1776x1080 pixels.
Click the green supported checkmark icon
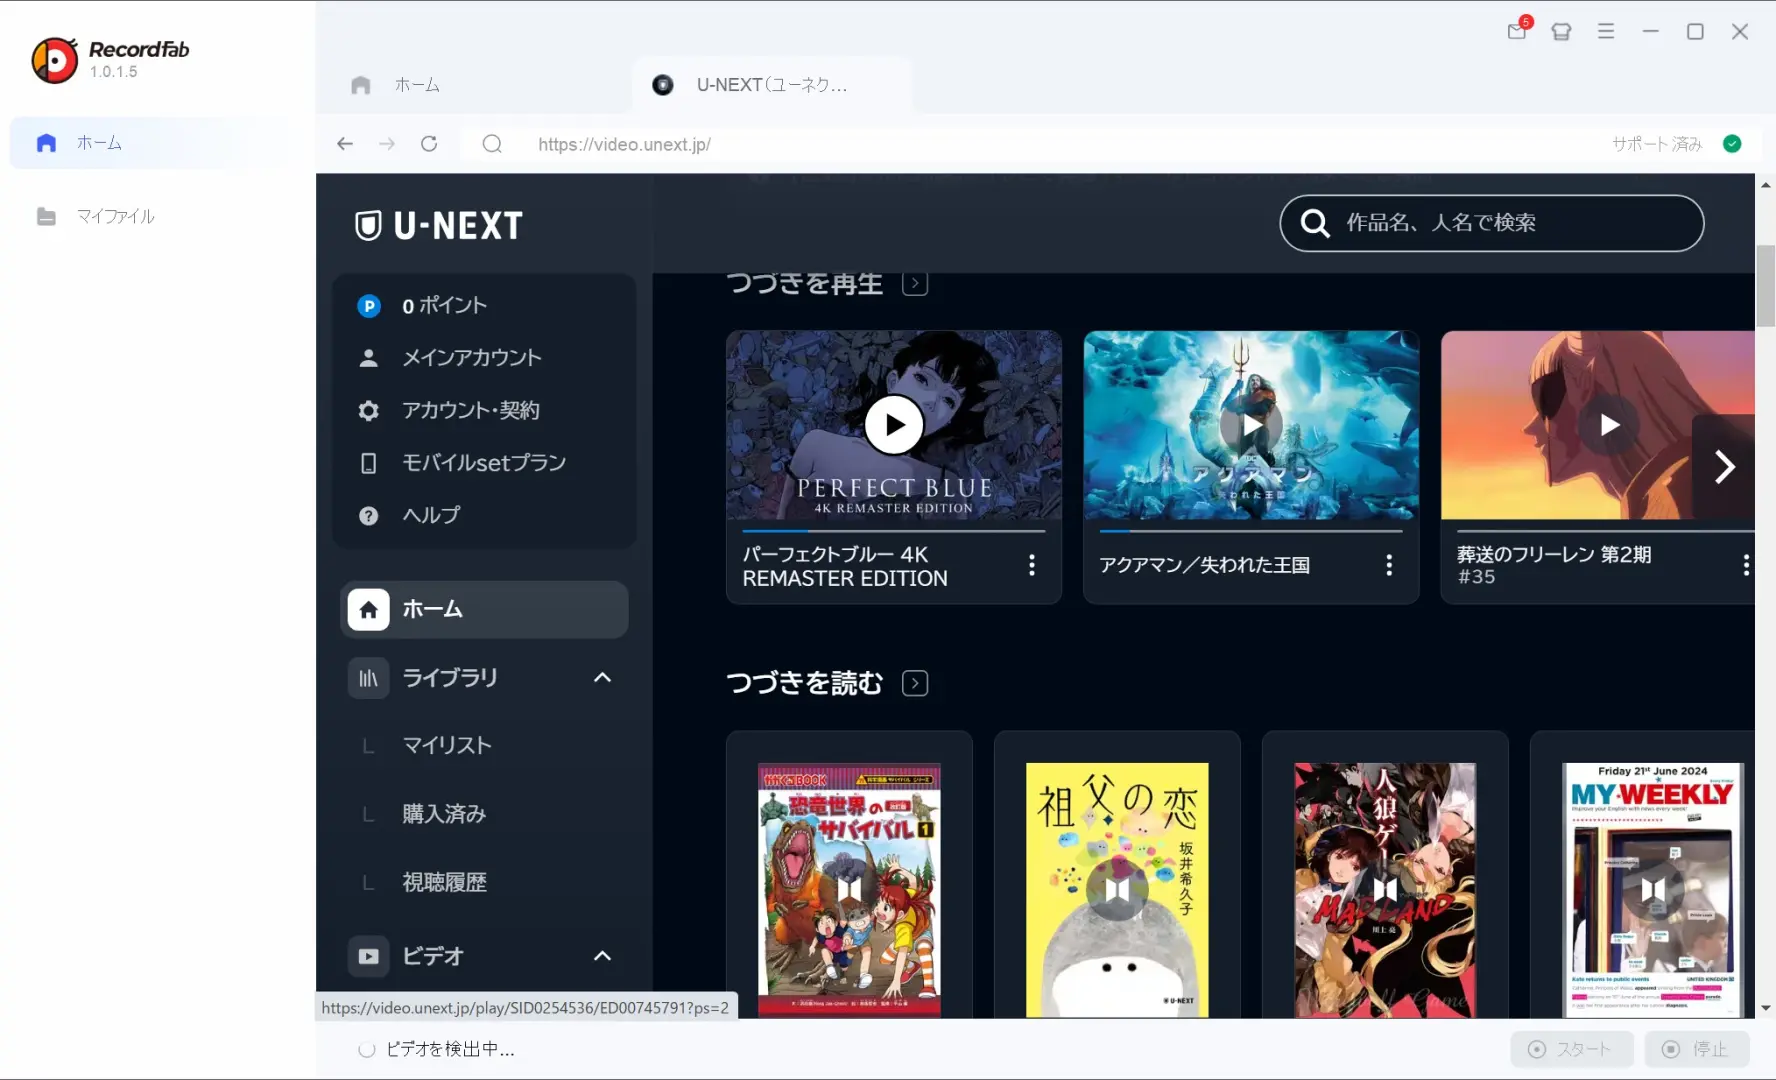point(1732,144)
